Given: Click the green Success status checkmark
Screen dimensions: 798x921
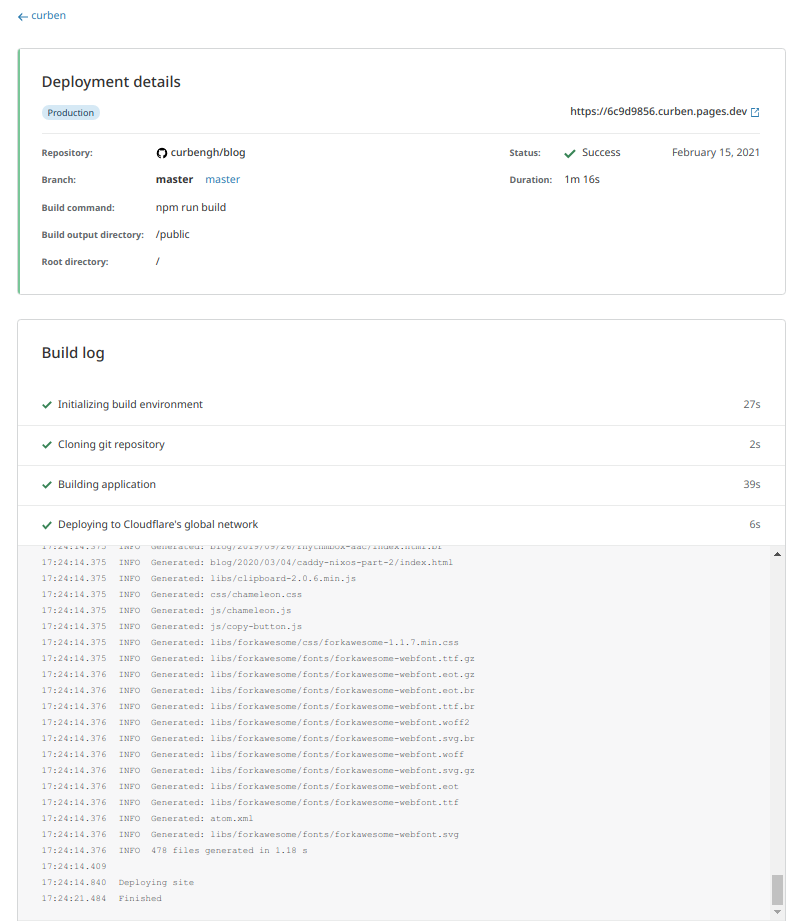Looking at the screenshot, I should [570, 153].
